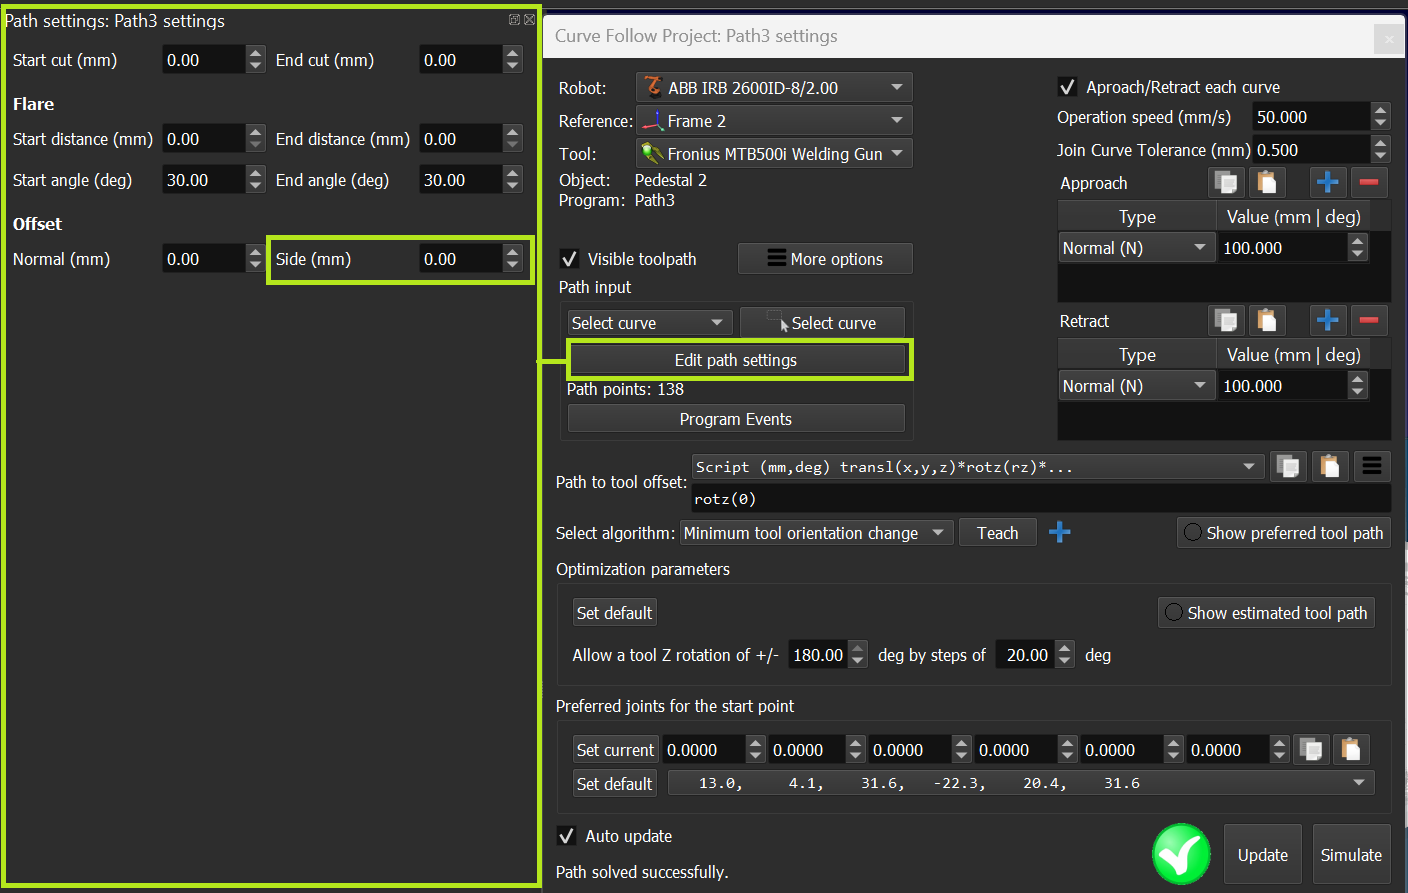Screen dimensions: 1408x893
Task: Click the blue plus icon in Approach section
Action: click(x=1327, y=183)
